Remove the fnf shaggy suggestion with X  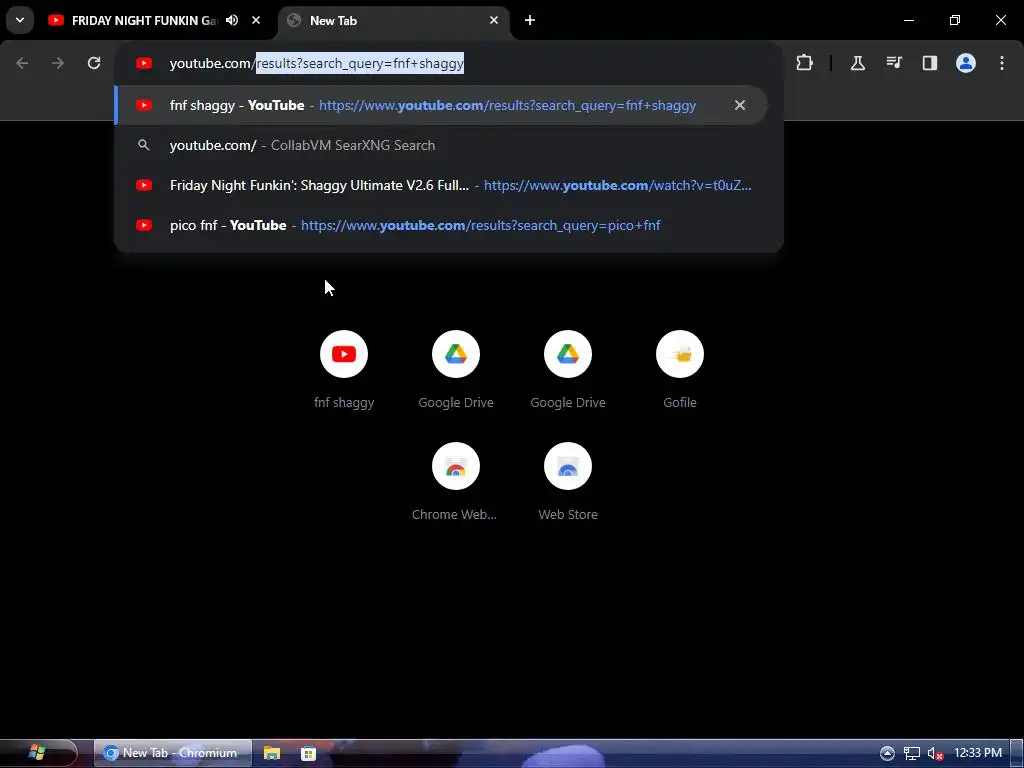[740, 105]
